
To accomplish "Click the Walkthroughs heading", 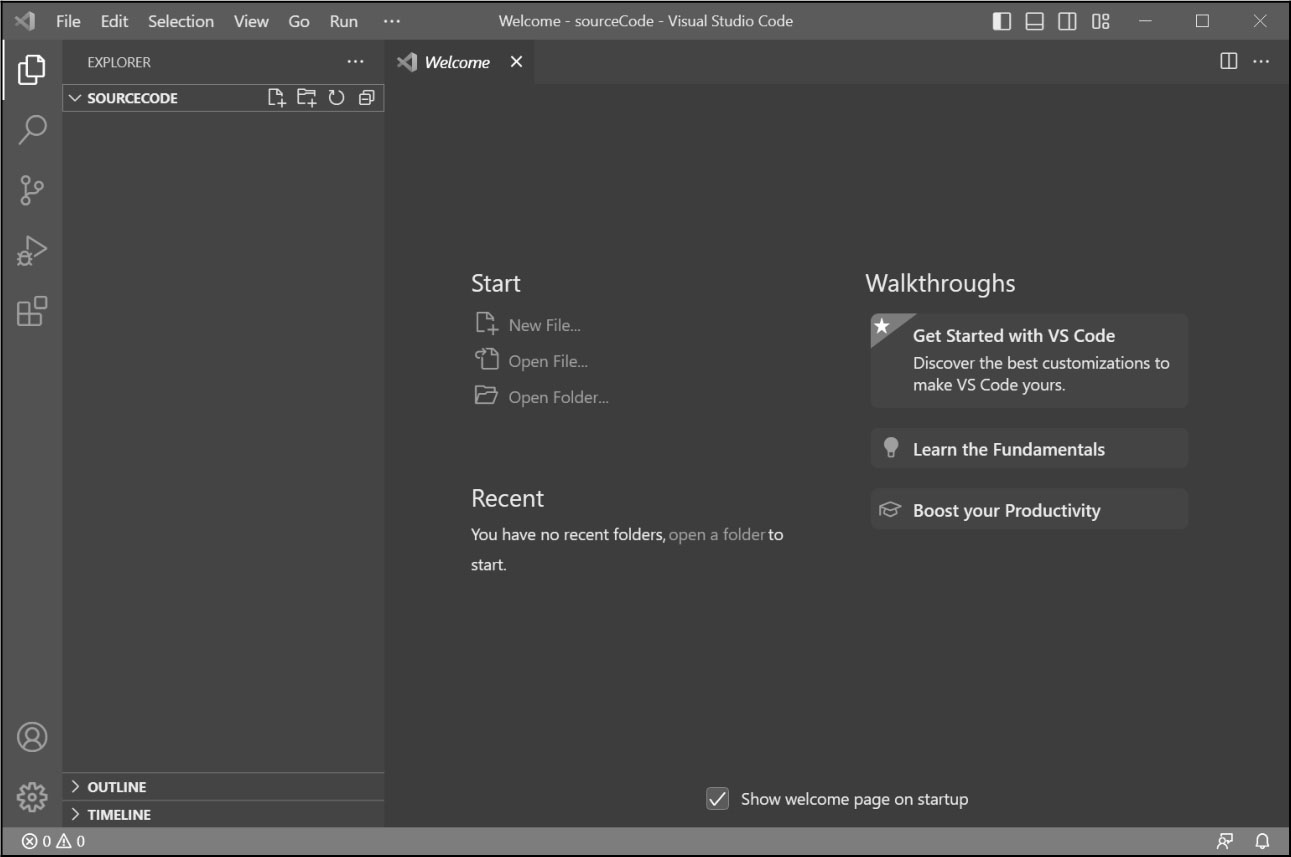I will (940, 283).
